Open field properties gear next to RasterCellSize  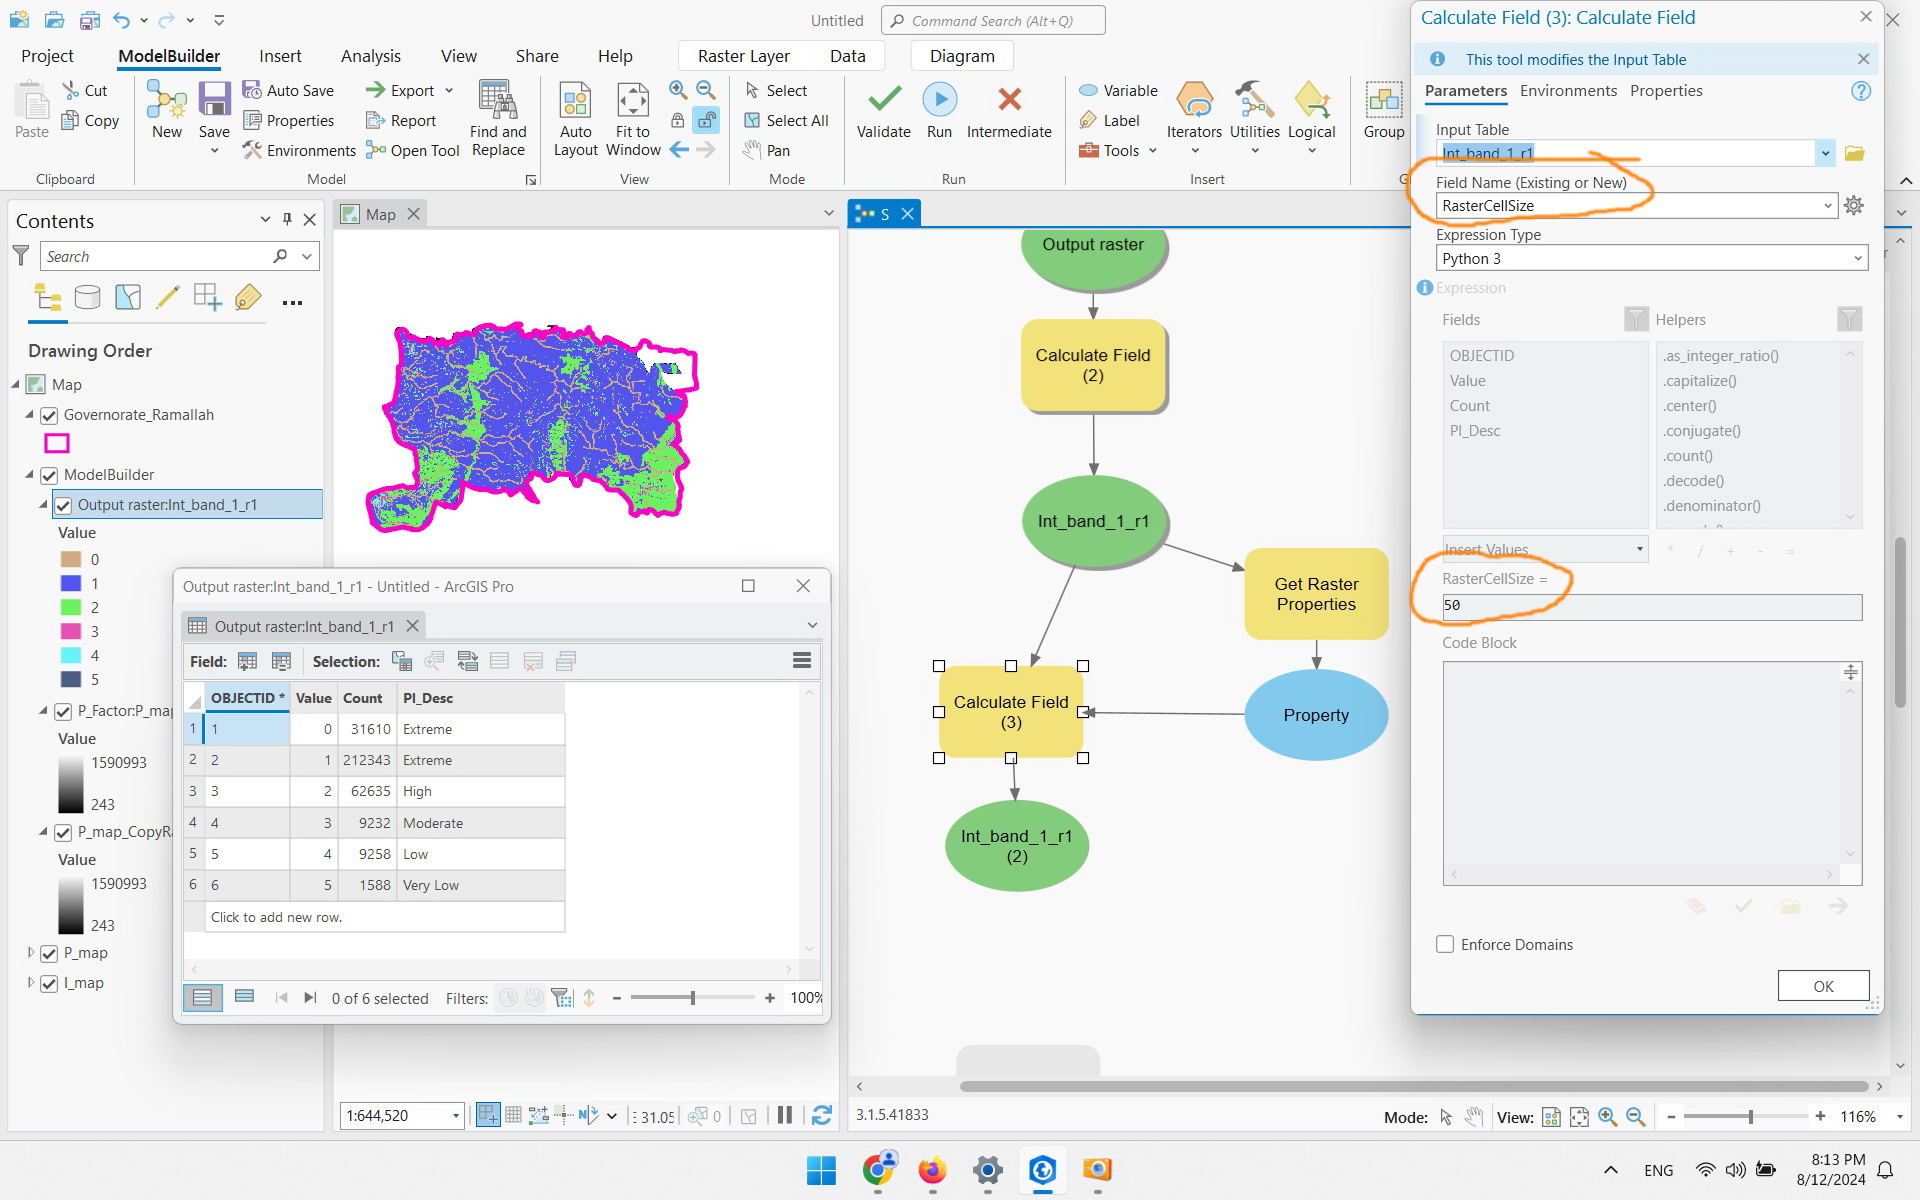(x=1854, y=206)
